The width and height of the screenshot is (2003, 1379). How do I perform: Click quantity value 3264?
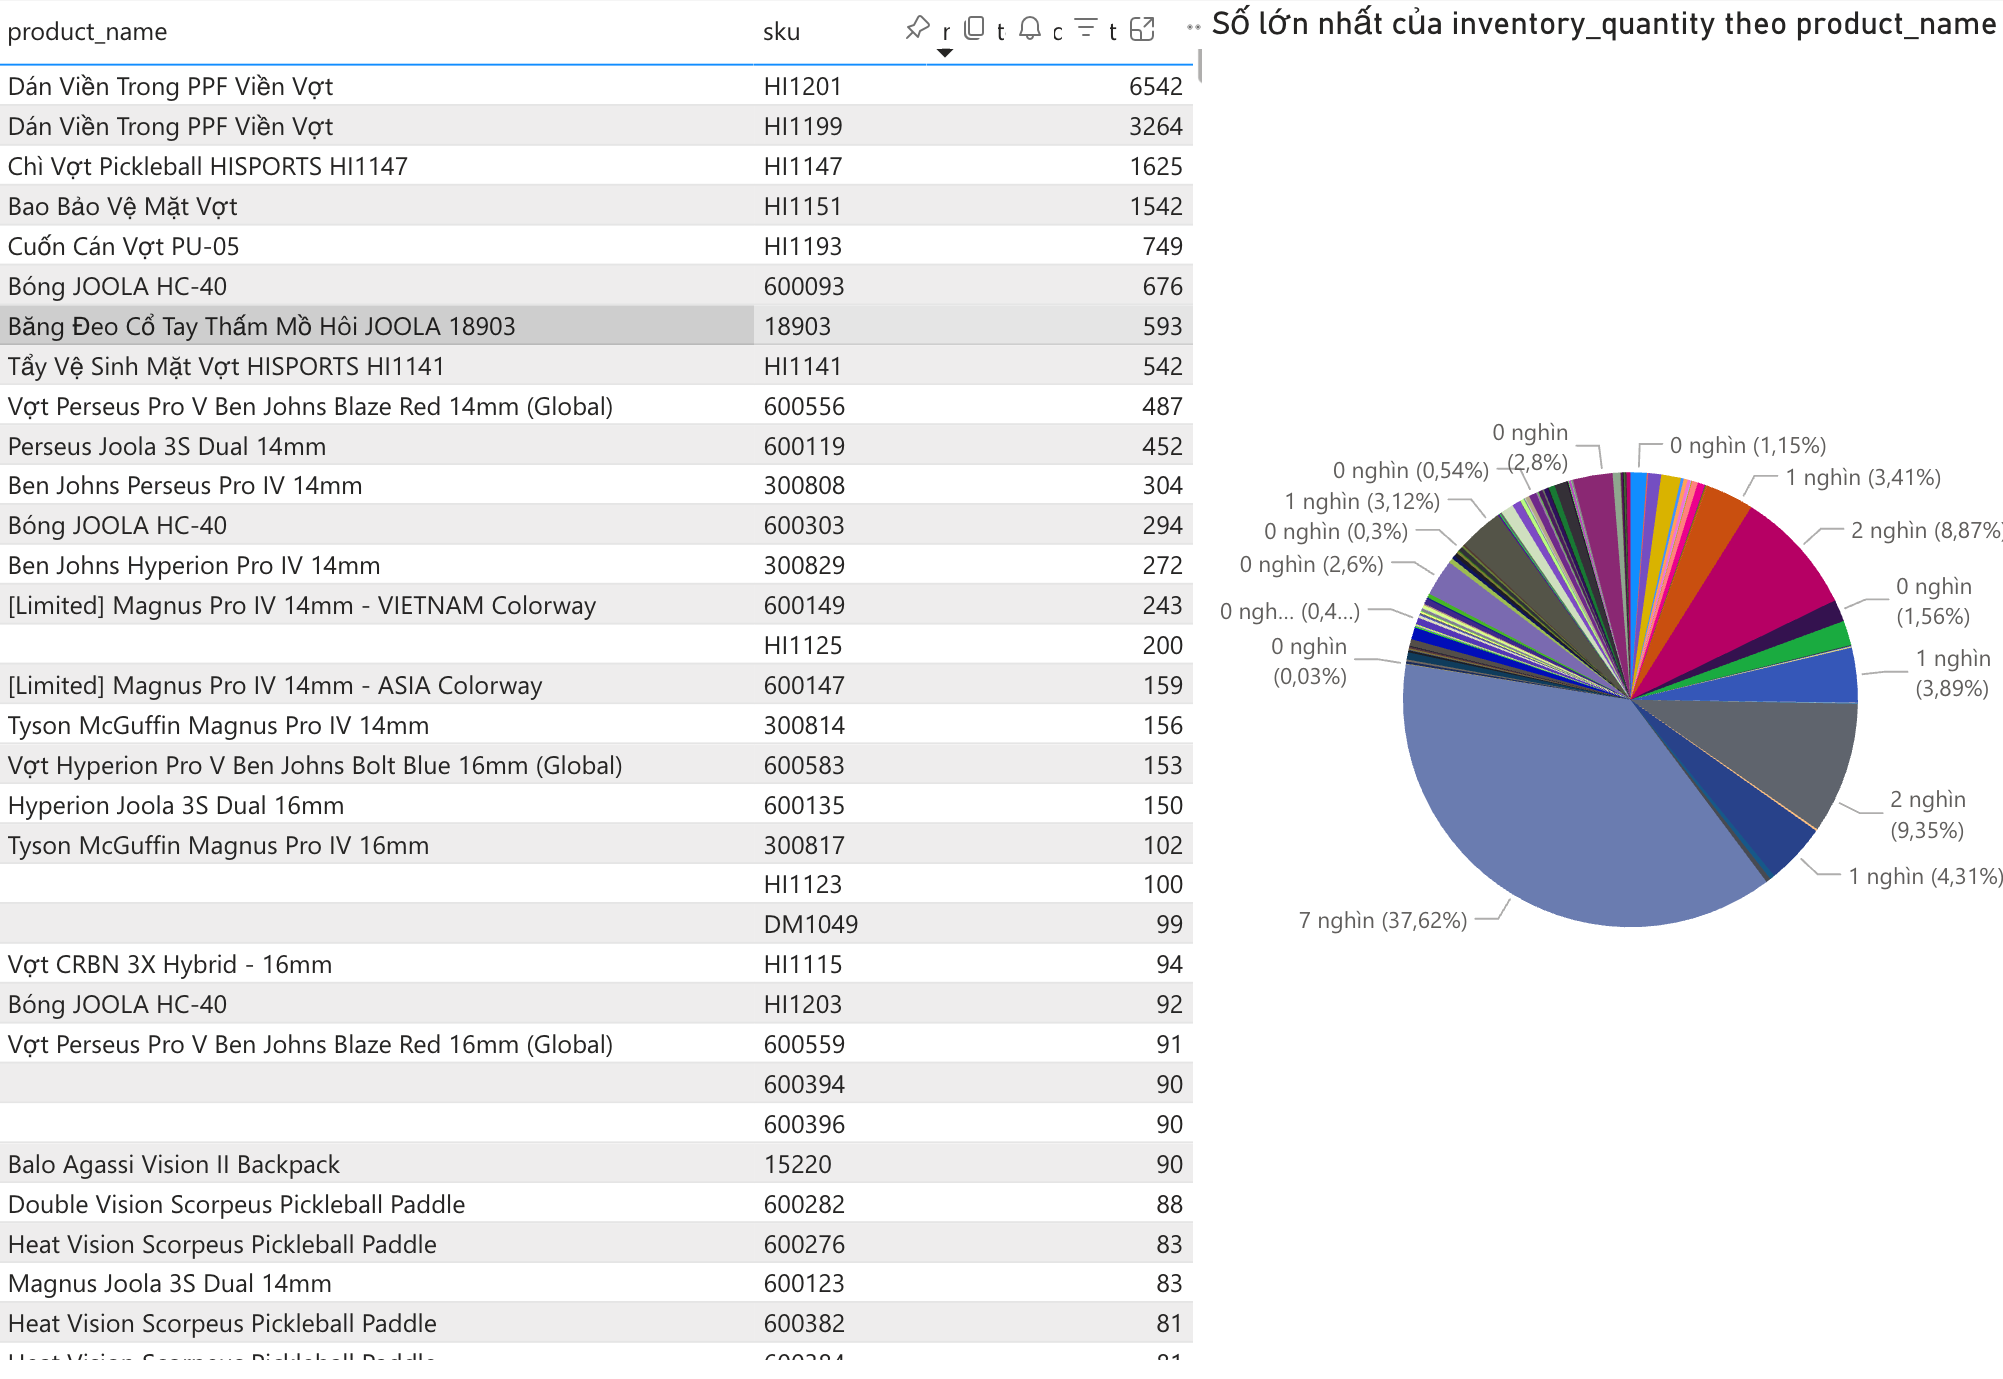click(x=1155, y=127)
